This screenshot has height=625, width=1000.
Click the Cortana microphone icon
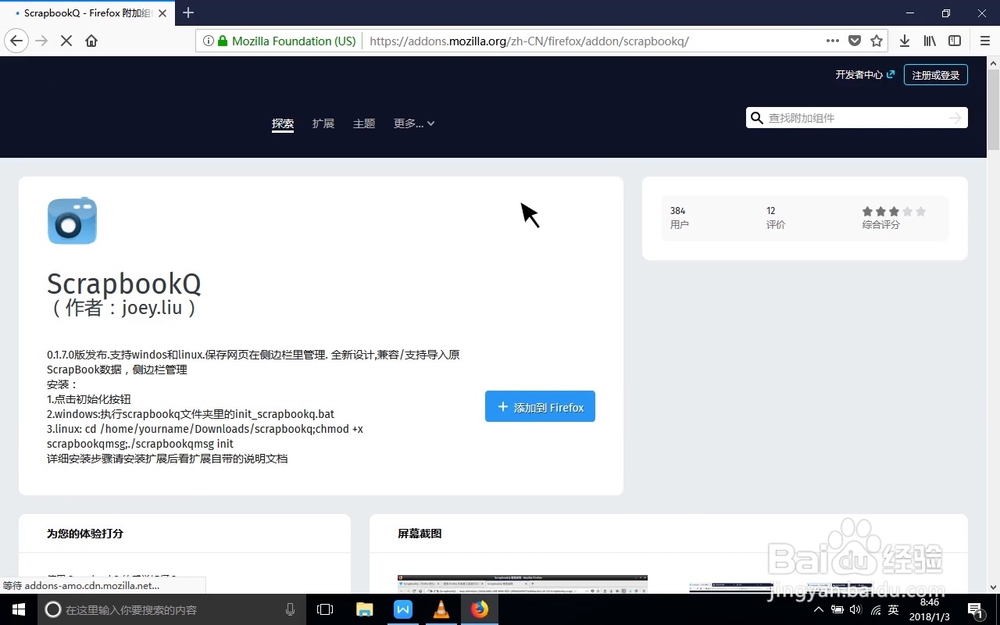click(x=290, y=610)
